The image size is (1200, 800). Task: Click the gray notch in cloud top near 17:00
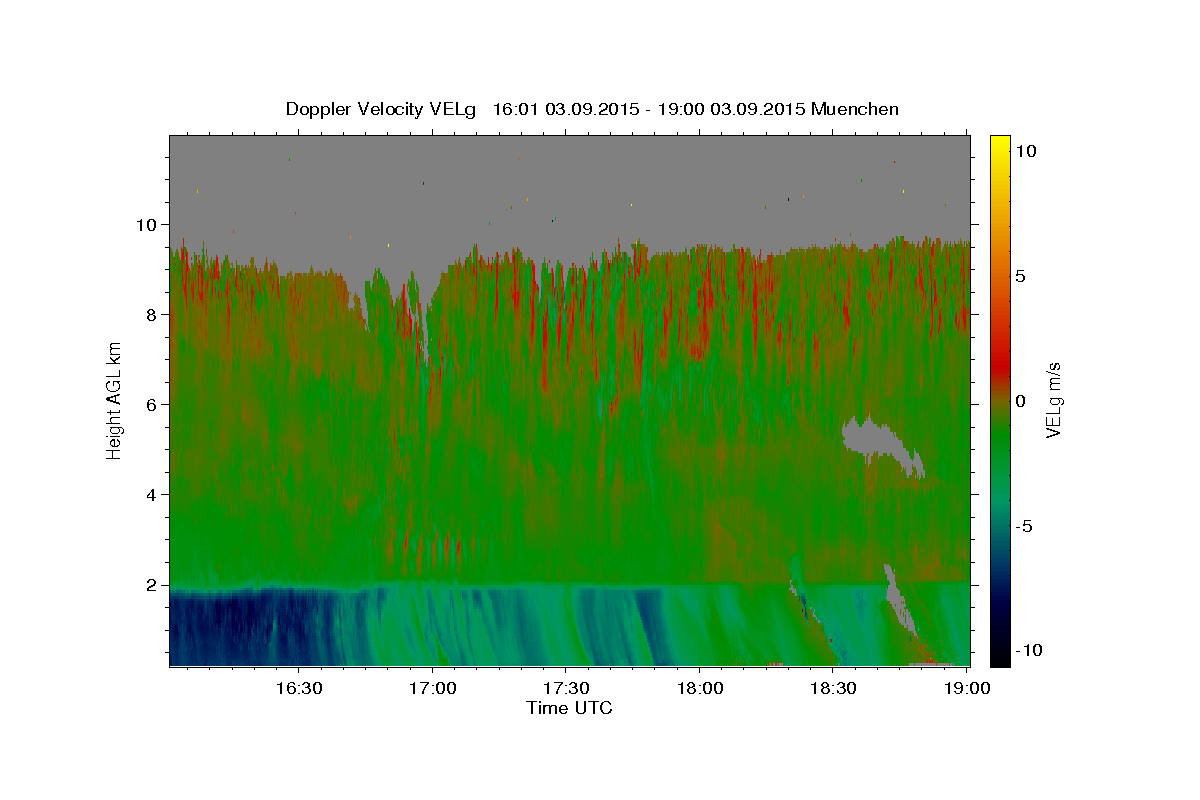click(427, 310)
